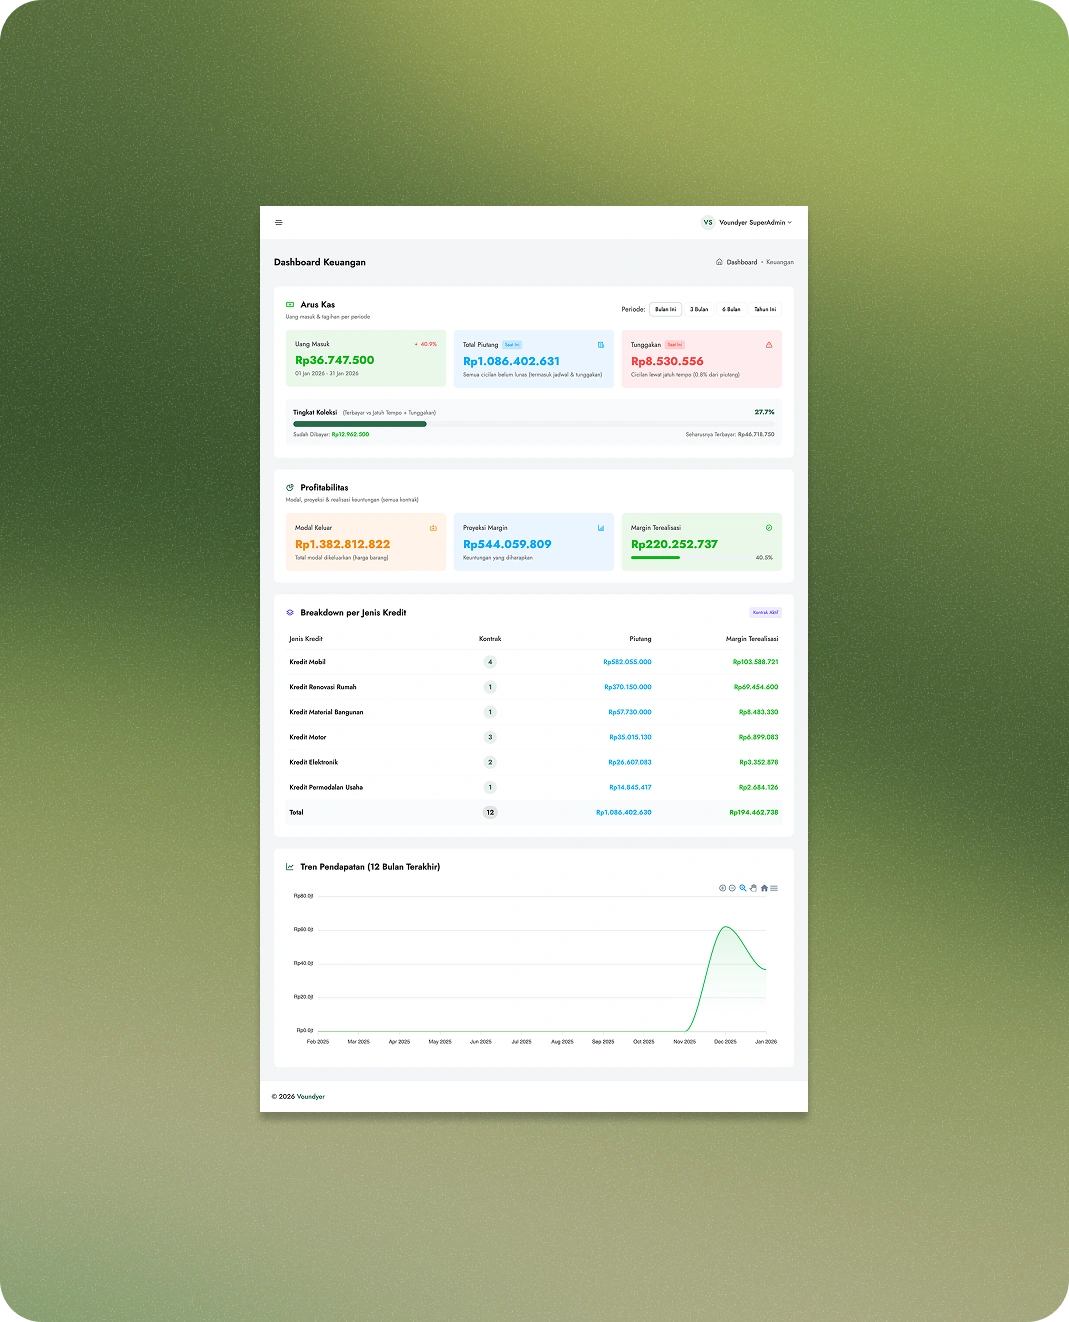Viewport: 1069px width, 1322px height.
Task: Select the Bulan Ini period option
Action: pyautogui.click(x=665, y=310)
